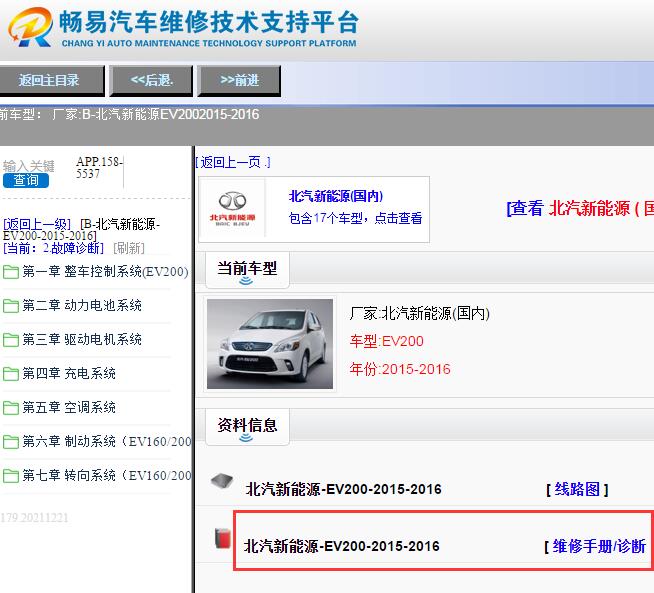Open the 线路图 wiring diagram link

[x=577, y=489]
